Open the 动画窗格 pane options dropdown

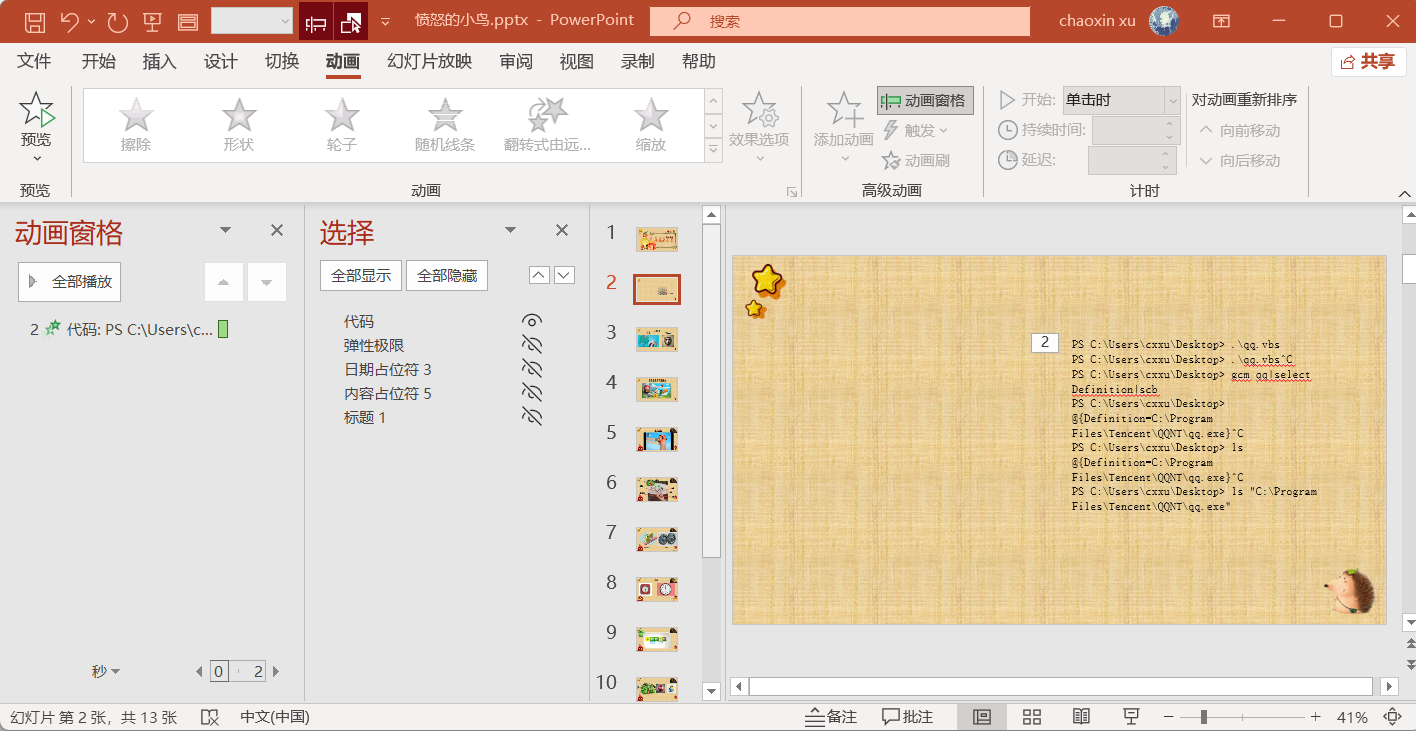tap(225, 230)
